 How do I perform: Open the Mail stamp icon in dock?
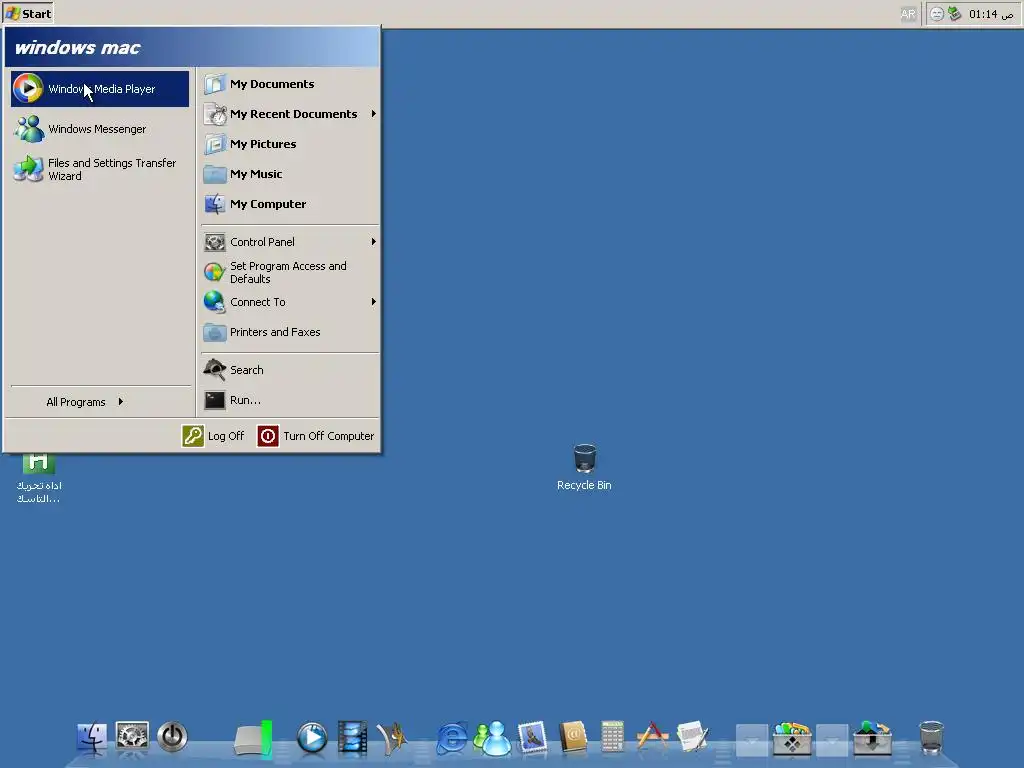(533, 738)
